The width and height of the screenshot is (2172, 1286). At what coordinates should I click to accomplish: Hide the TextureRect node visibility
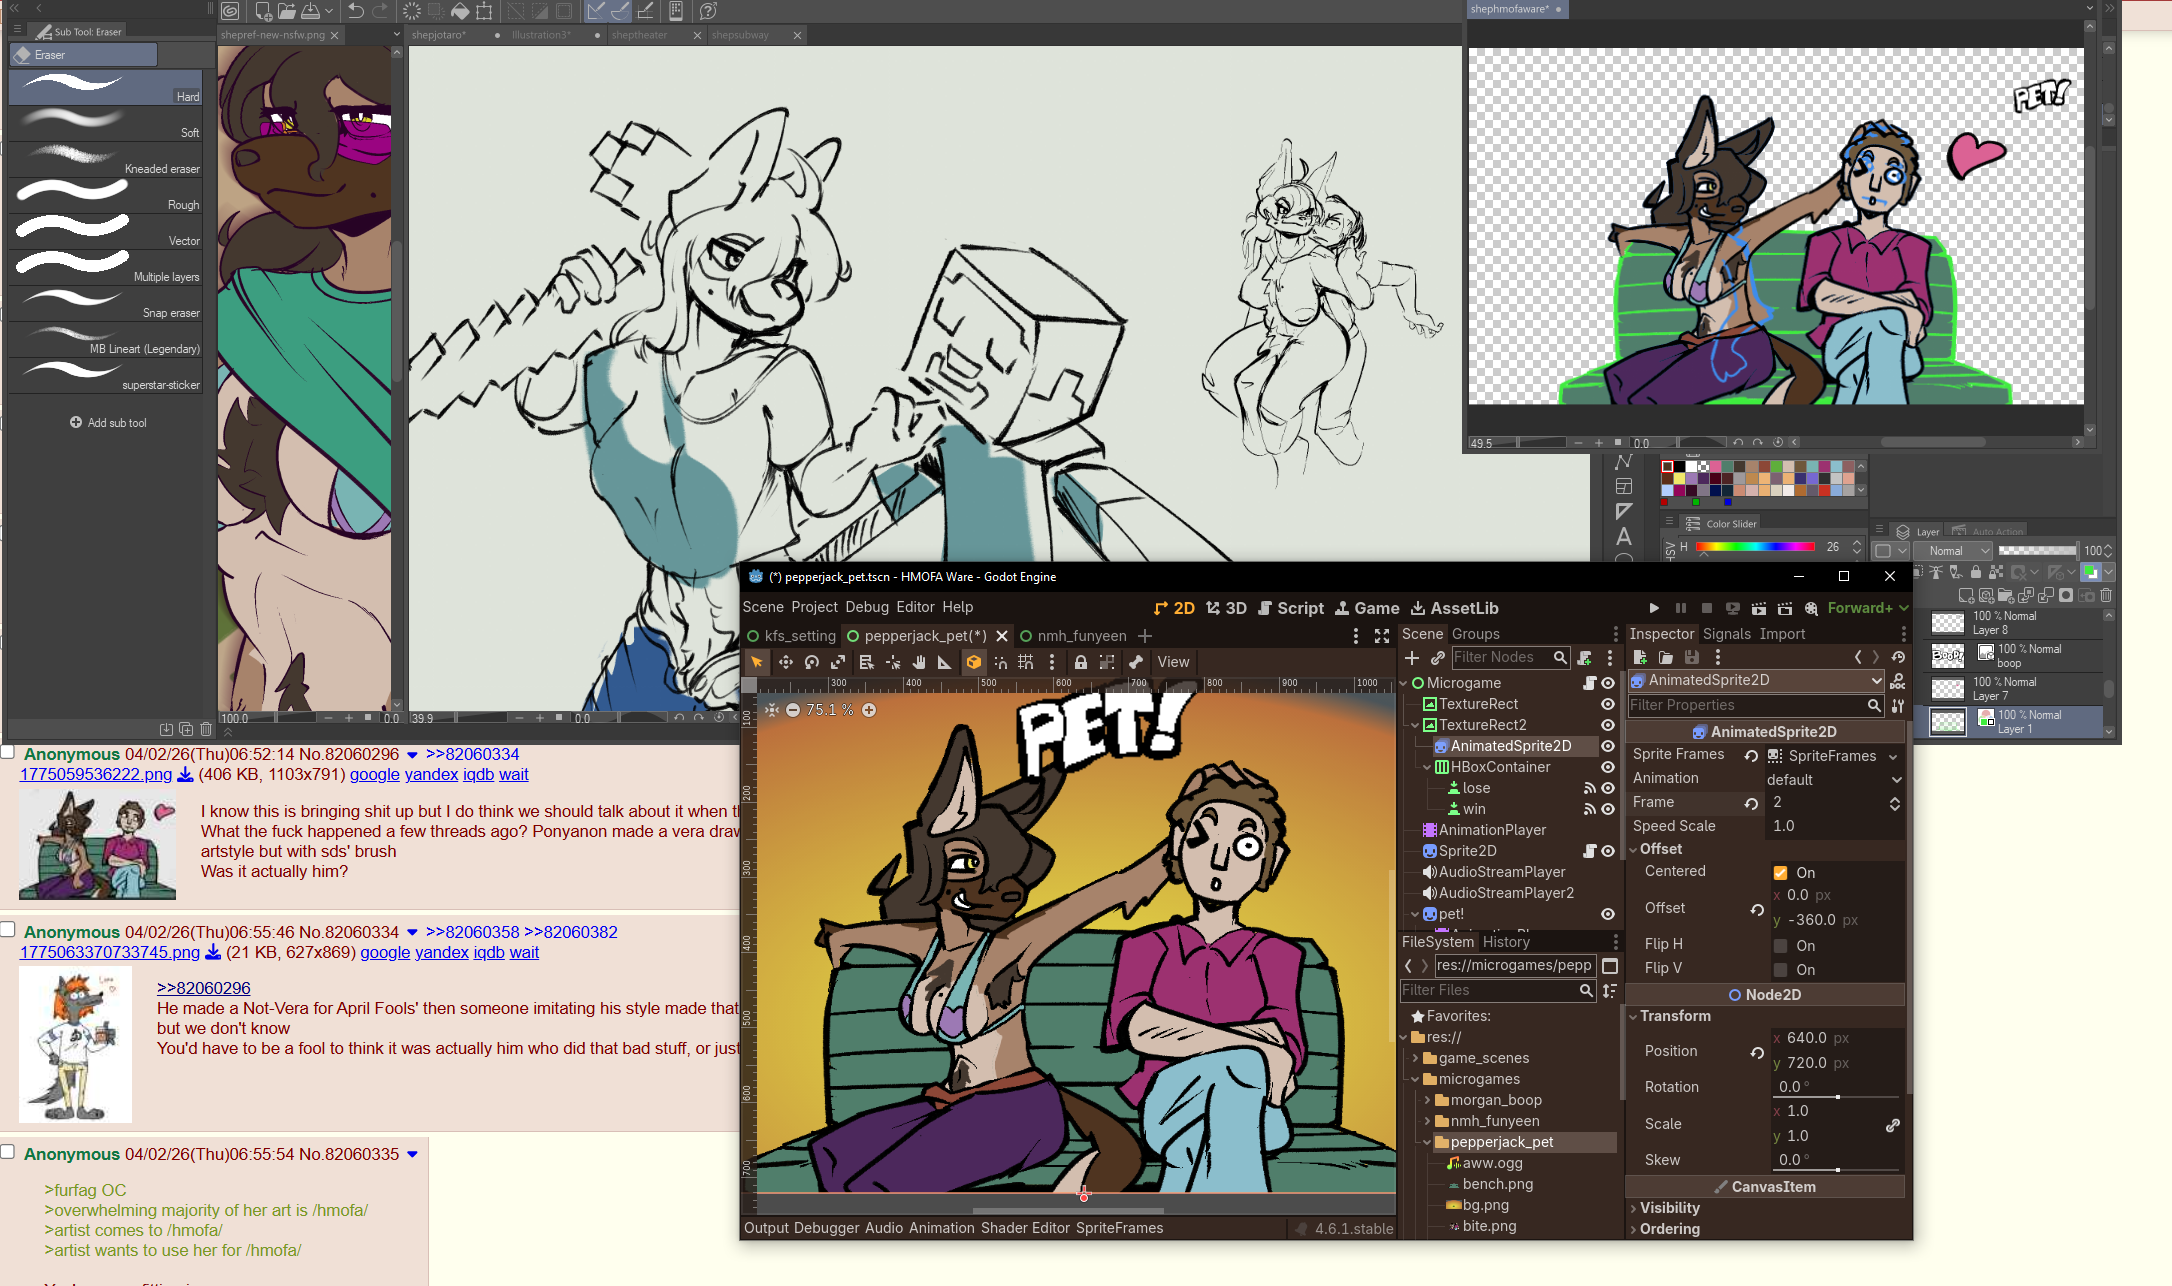(x=1607, y=704)
